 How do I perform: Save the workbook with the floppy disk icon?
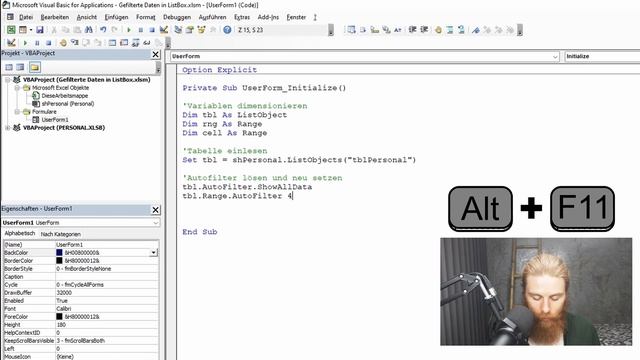tap(40, 30)
